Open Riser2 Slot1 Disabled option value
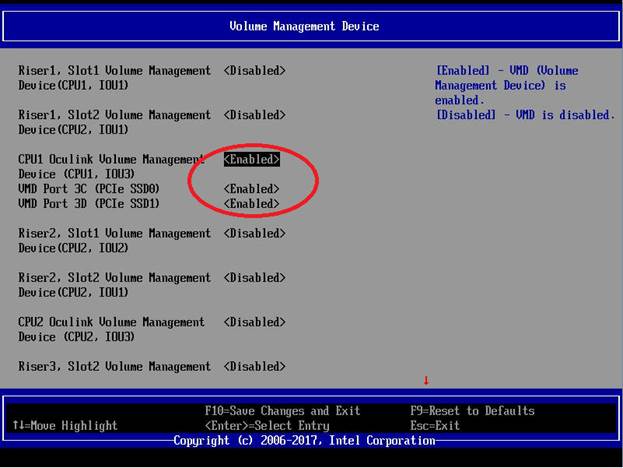Screen dimensions: 623x468 (x=254, y=233)
